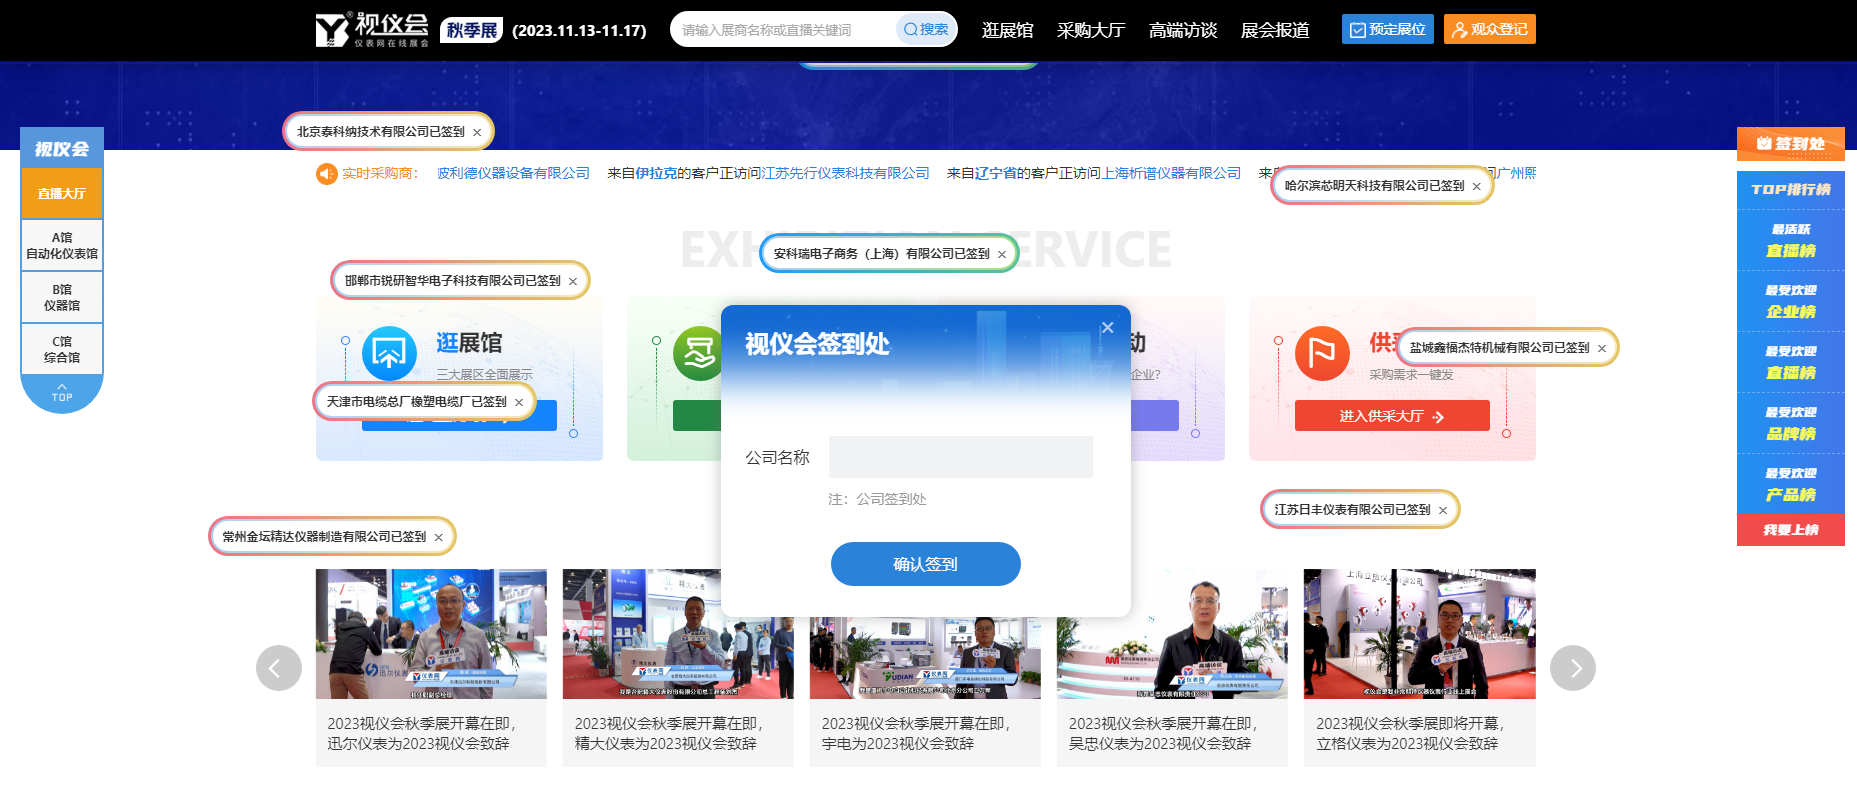This screenshot has width=1857, height=802.
Task: Open the 最受欢迎品牌榜 ranking
Action: [1790, 423]
